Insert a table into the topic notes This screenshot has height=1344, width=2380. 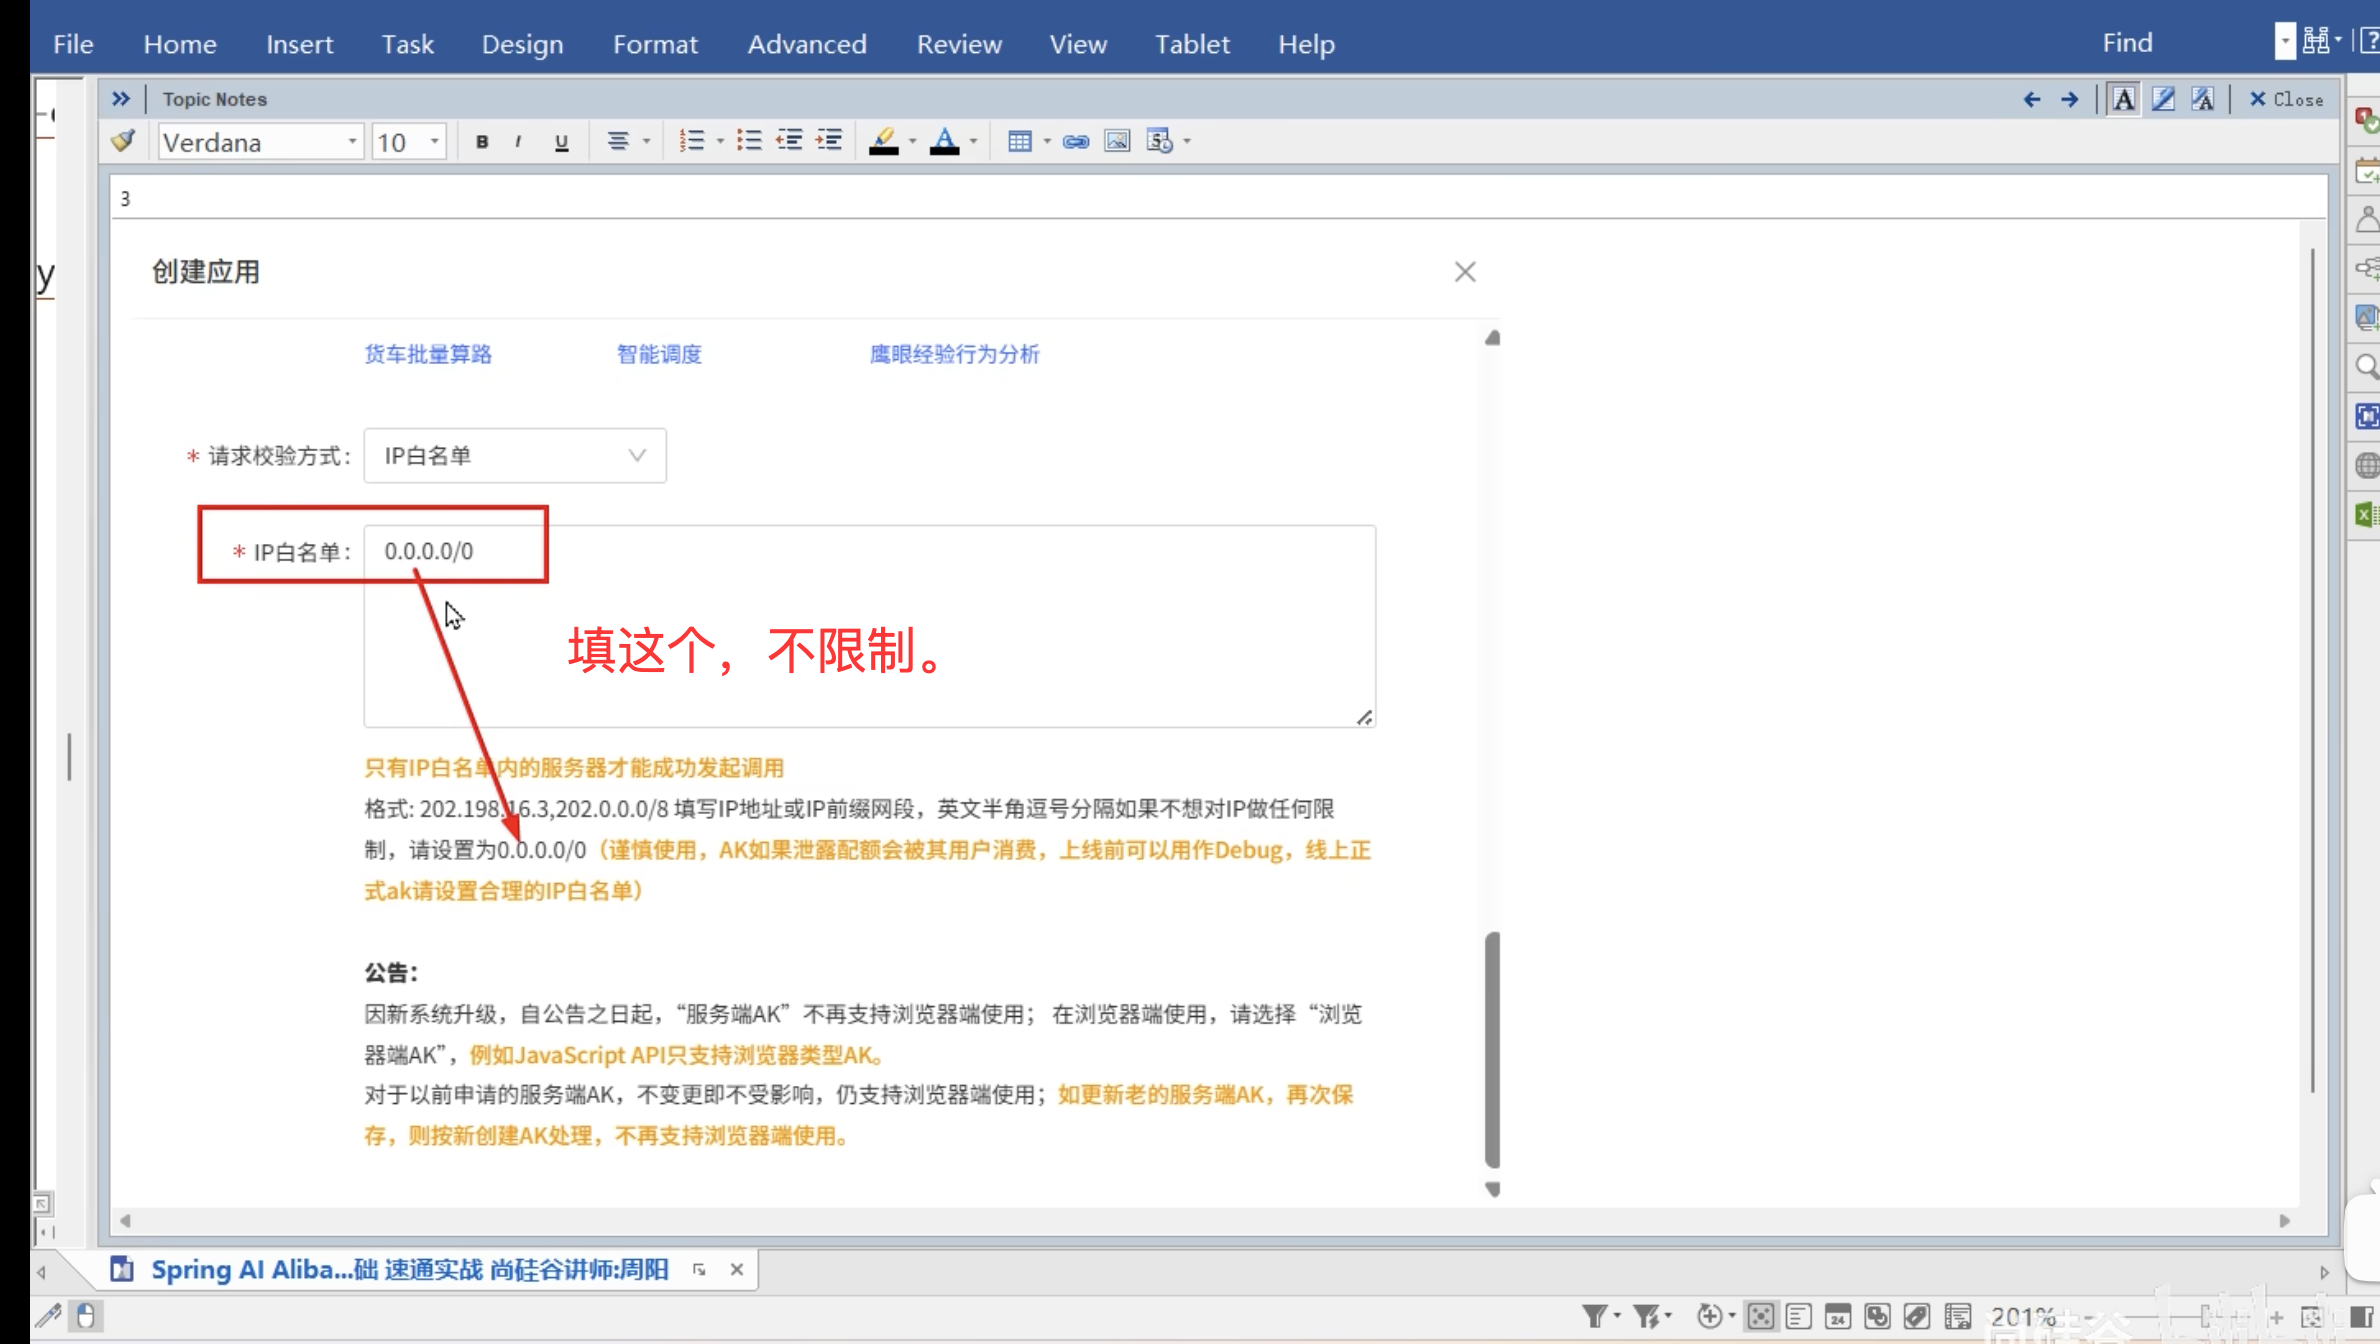coord(1021,141)
